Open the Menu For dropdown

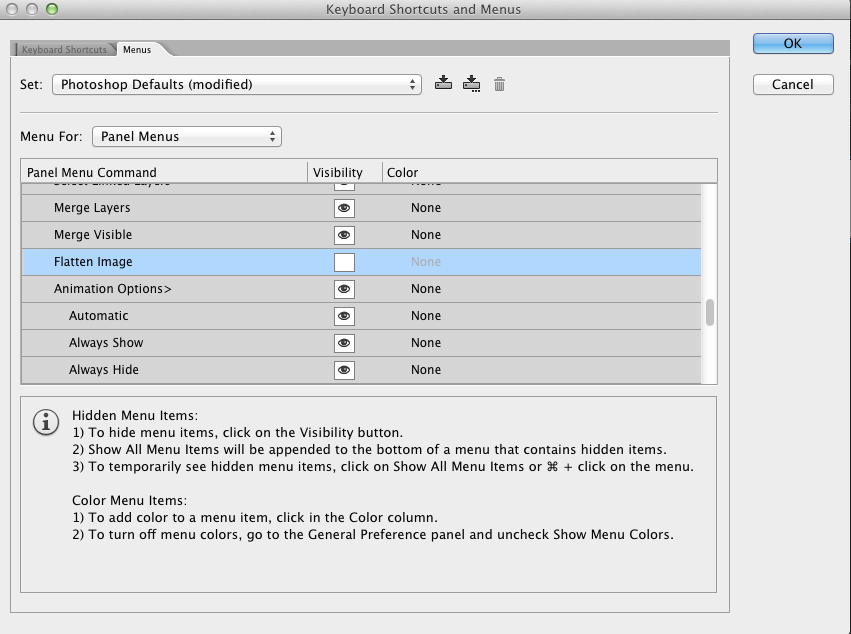click(x=187, y=136)
